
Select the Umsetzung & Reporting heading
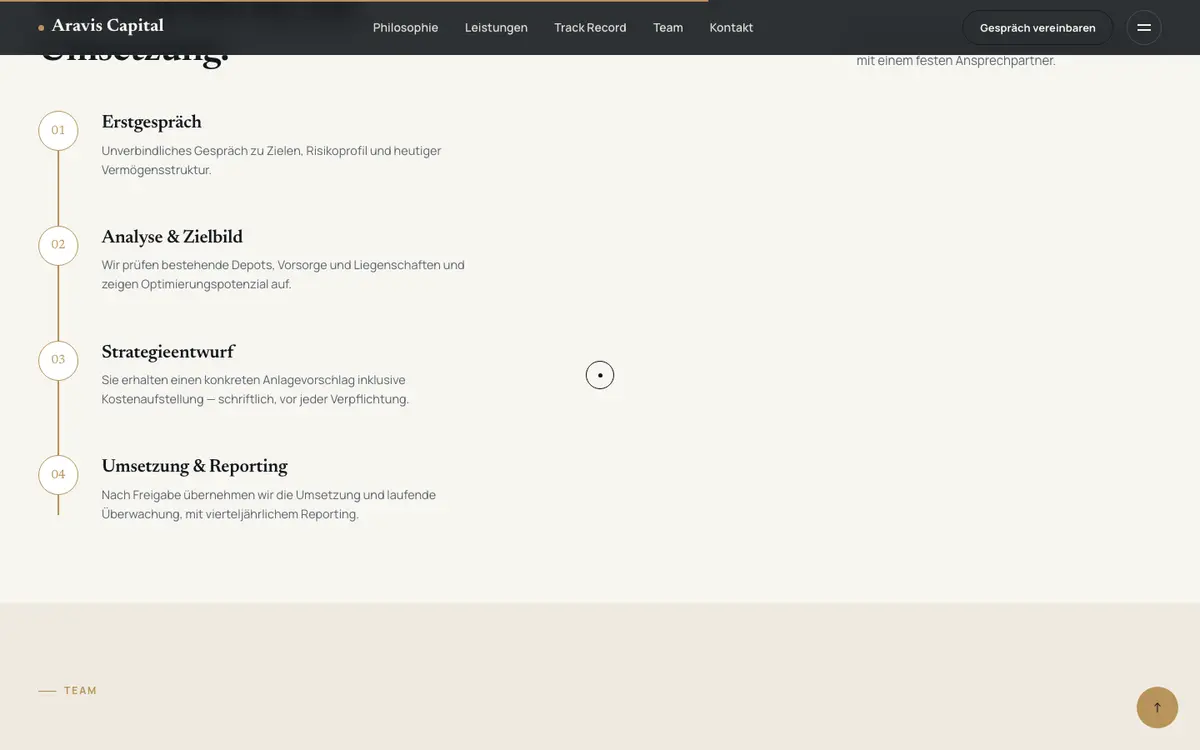tap(195, 466)
